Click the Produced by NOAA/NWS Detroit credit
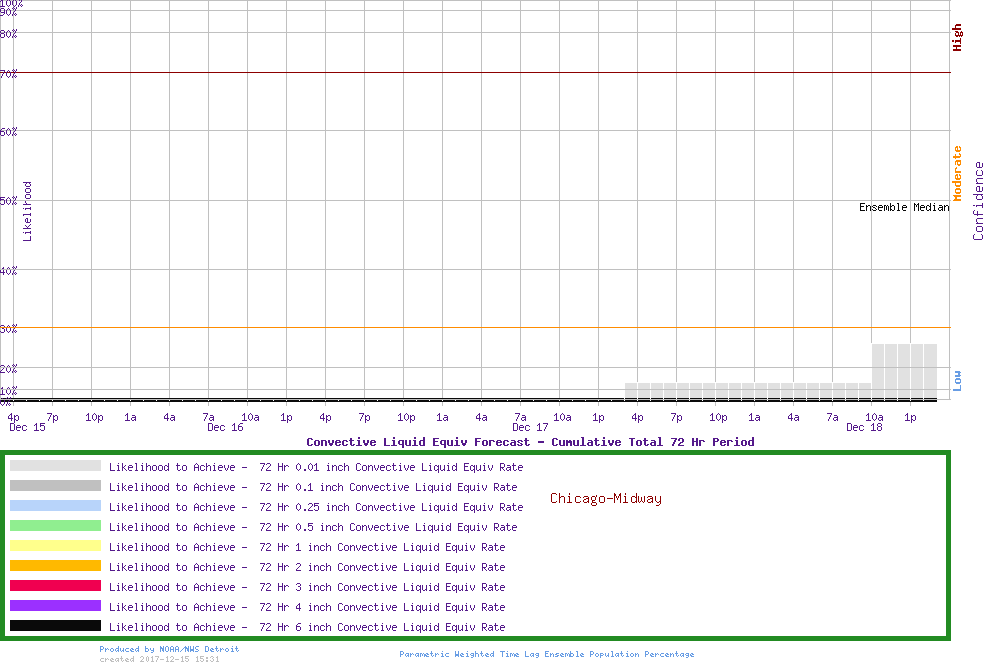Viewport: 1000px width, 670px height. click(169, 649)
